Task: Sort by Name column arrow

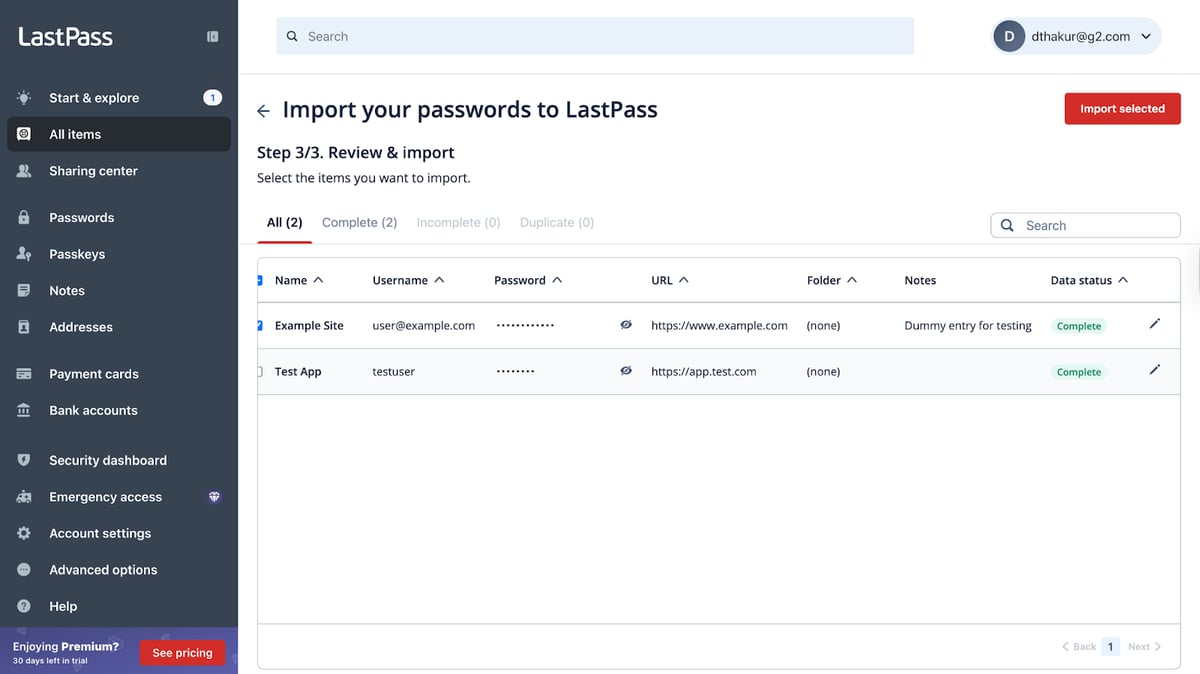Action: [x=318, y=280]
